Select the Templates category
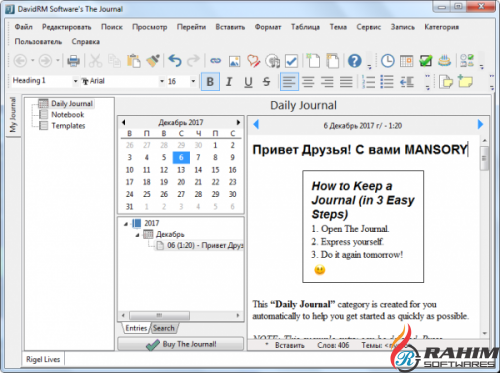500x373 pixels. tap(68, 126)
